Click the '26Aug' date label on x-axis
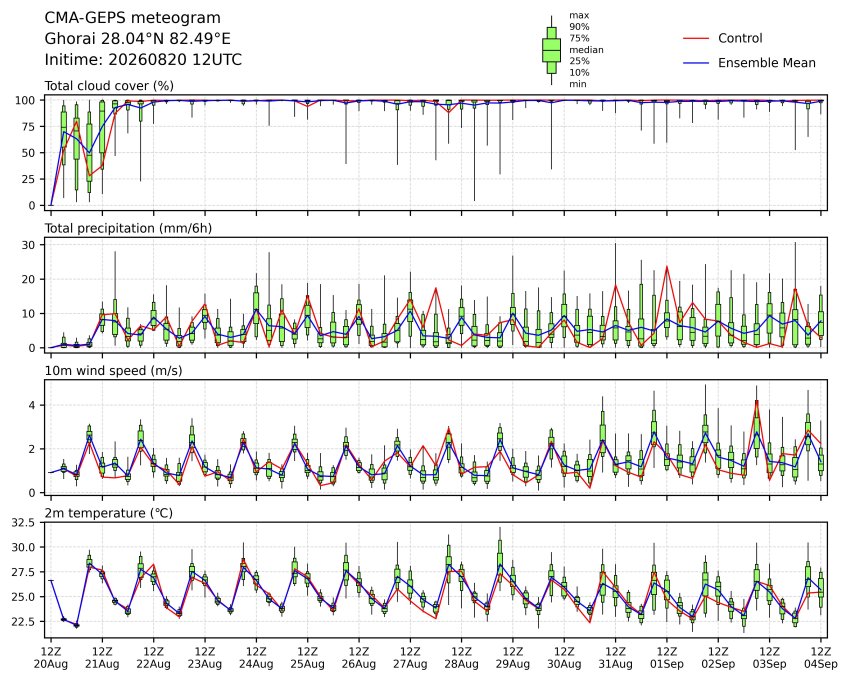The image size is (849, 681). [359, 664]
